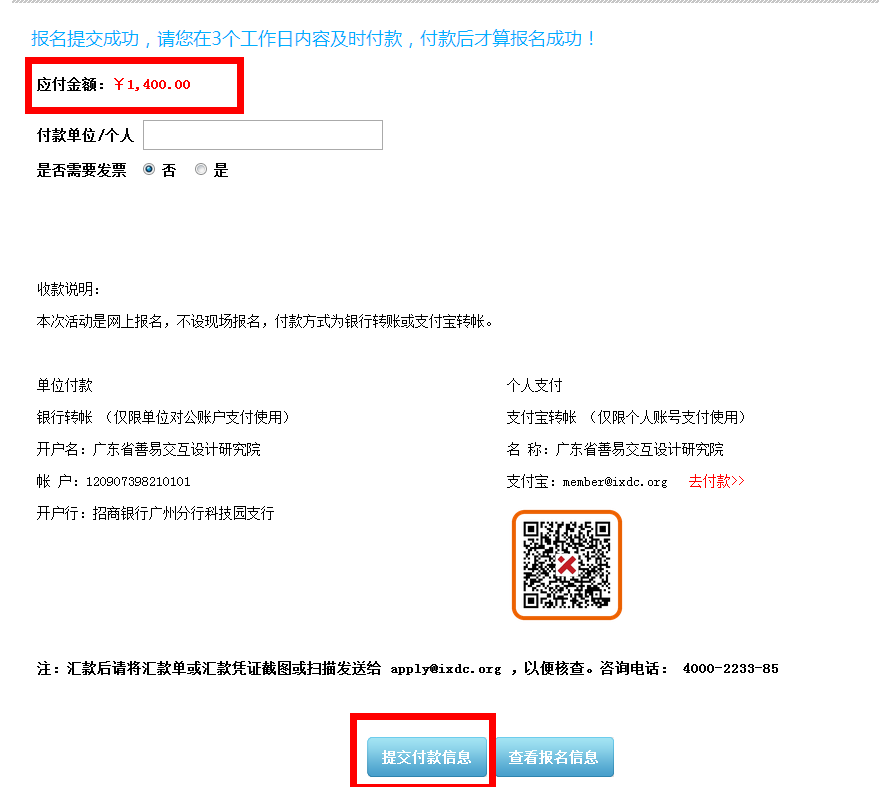Select the 是 invoice radio button
The image size is (879, 787).
[x=201, y=170]
